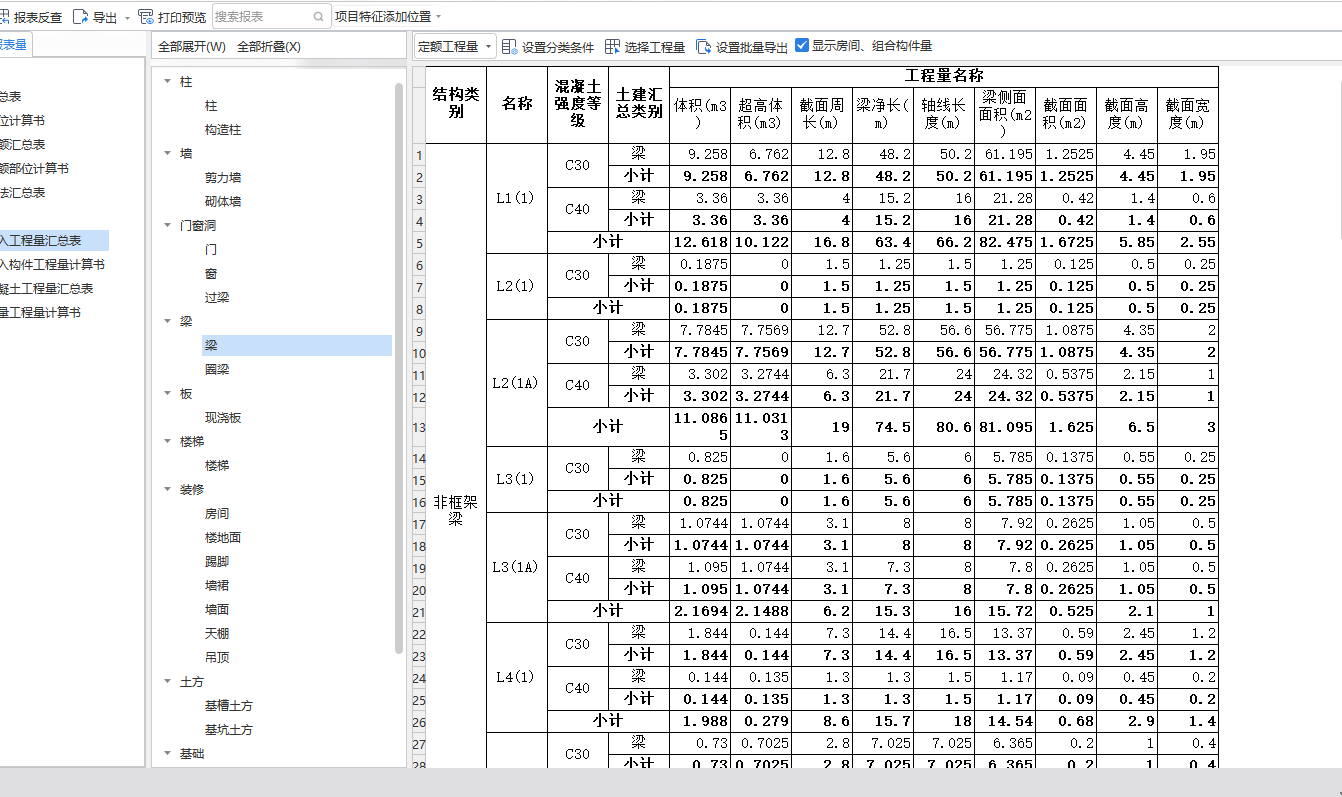This screenshot has width=1342, height=797.
Task: Open the 导出 dropdown arrow
Action: [127, 18]
